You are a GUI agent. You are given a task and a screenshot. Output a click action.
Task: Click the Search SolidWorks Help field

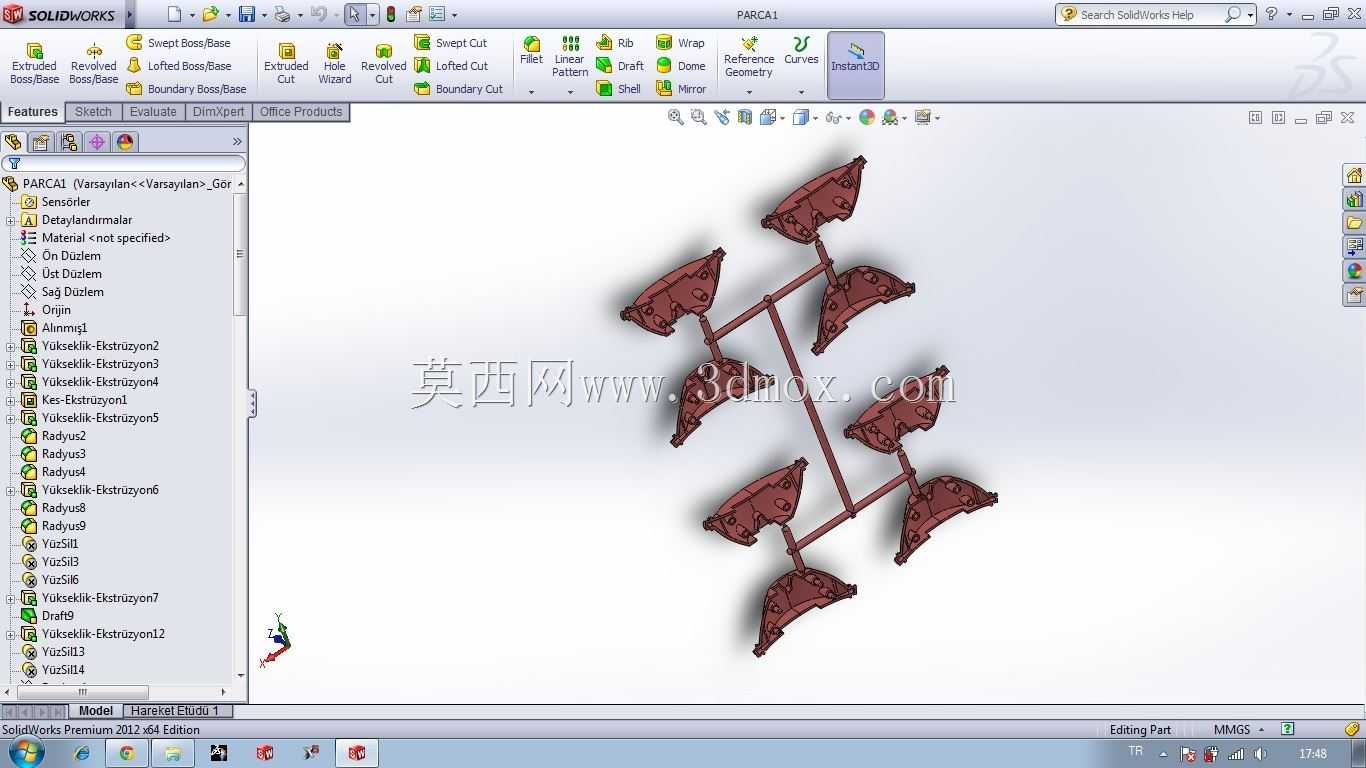coord(1150,15)
